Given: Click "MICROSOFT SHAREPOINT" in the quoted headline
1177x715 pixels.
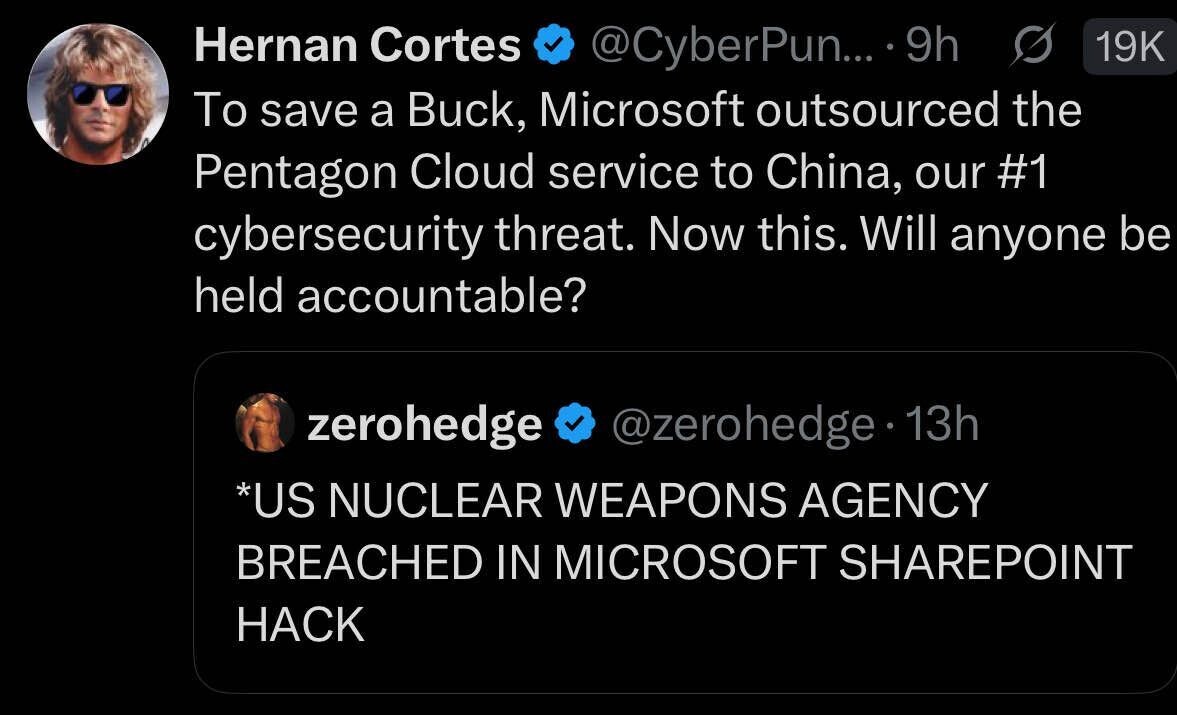Looking at the screenshot, I should pos(843,562).
